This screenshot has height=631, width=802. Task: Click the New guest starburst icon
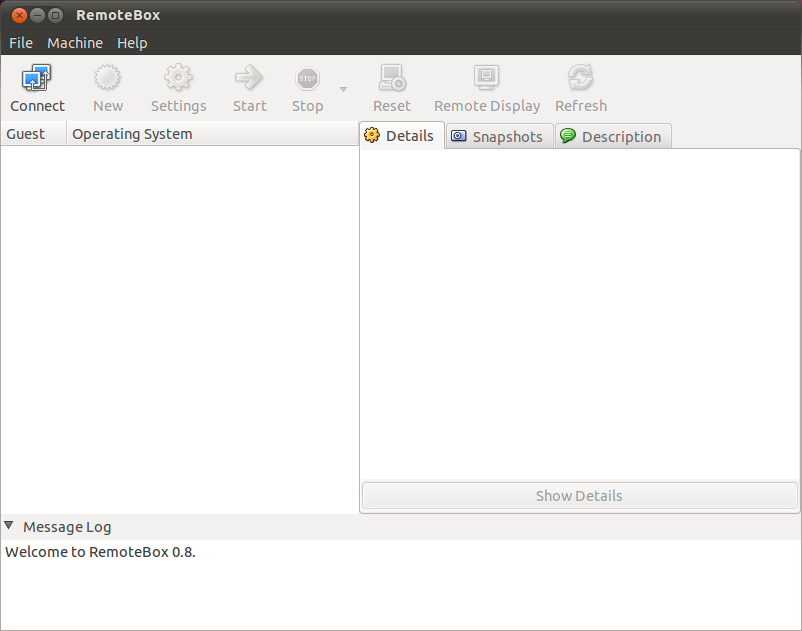(107, 78)
